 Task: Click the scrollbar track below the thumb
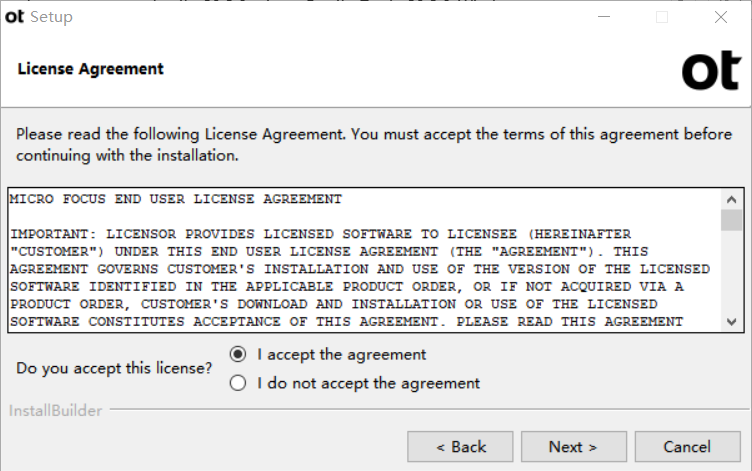pyautogui.click(x=731, y=271)
